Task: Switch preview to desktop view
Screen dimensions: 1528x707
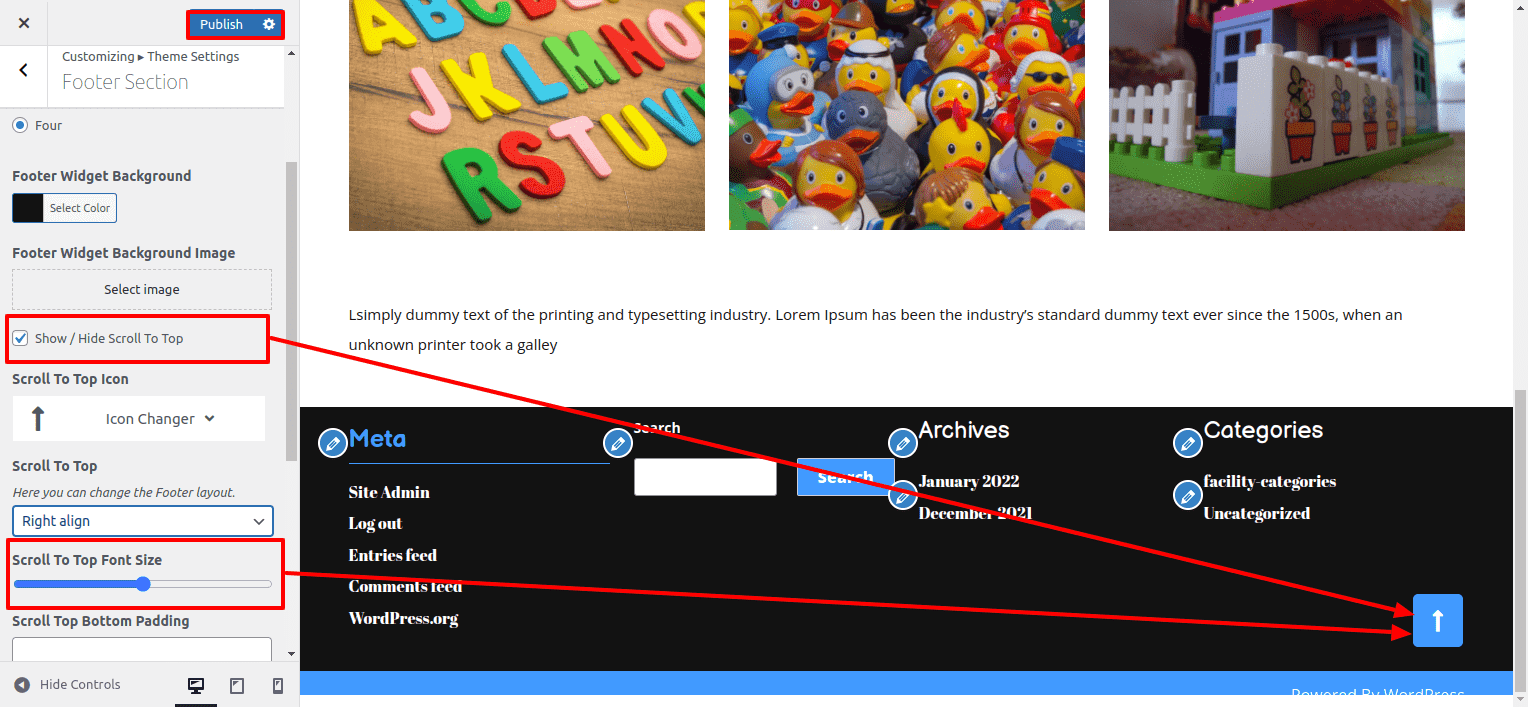Action: pyautogui.click(x=196, y=684)
